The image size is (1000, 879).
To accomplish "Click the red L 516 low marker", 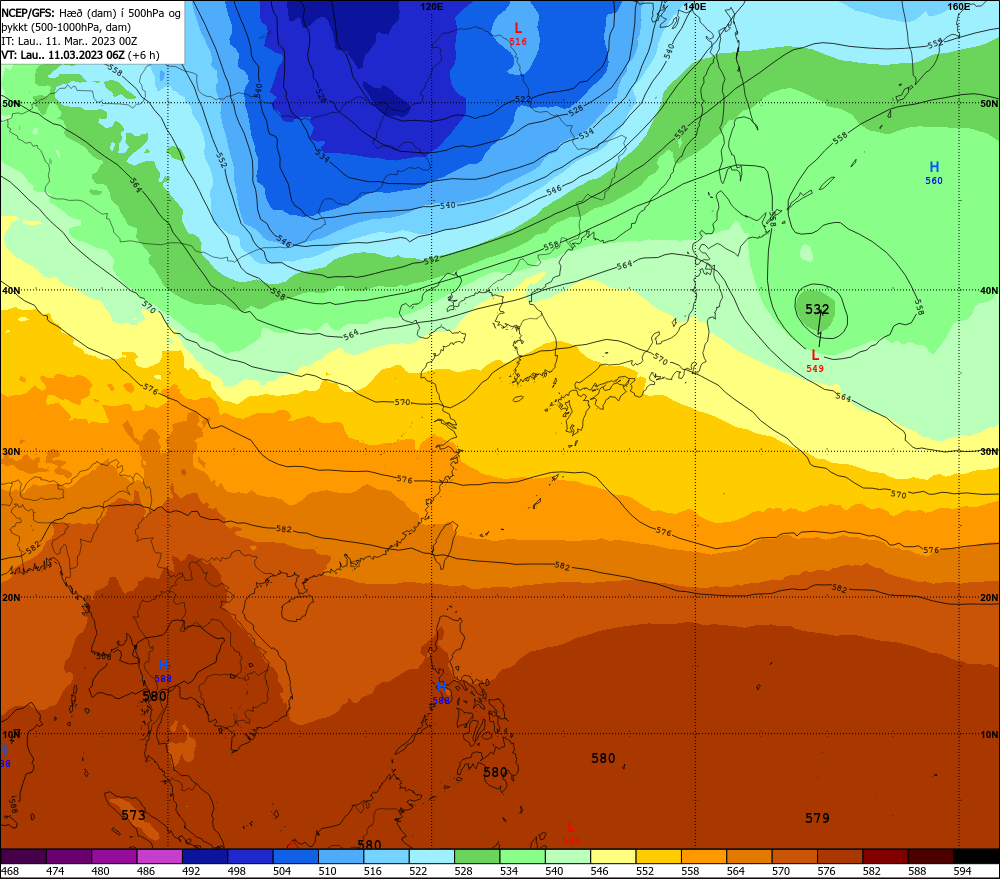I will point(518,34).
